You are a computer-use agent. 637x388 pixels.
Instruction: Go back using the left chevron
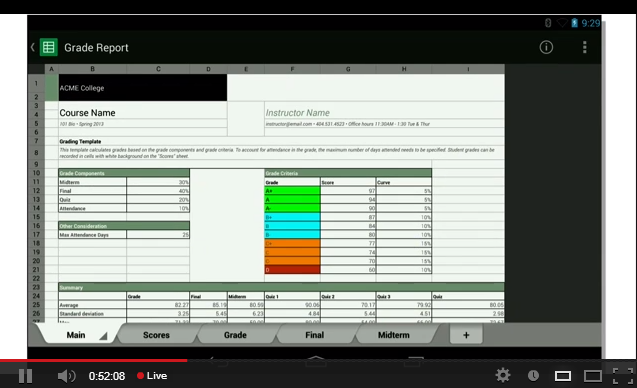point(32,47)
